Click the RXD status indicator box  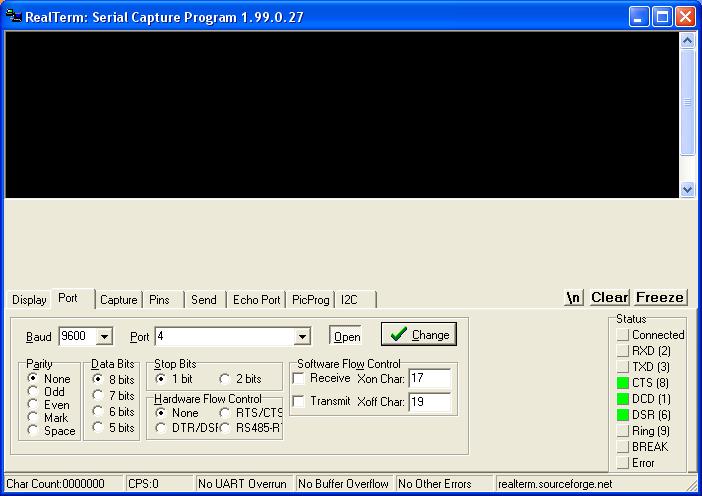tap(623, 351)
